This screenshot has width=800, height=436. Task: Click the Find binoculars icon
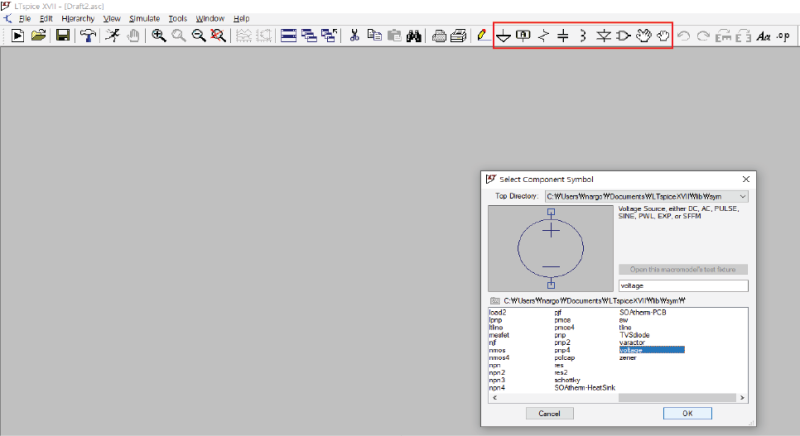coord(414,36)
